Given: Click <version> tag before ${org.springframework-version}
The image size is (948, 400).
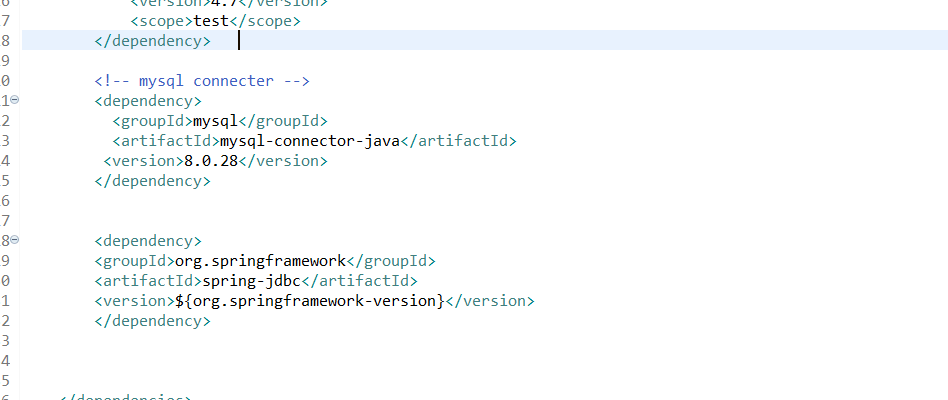Looking at the screenshot, I should (x=135, y=301).
